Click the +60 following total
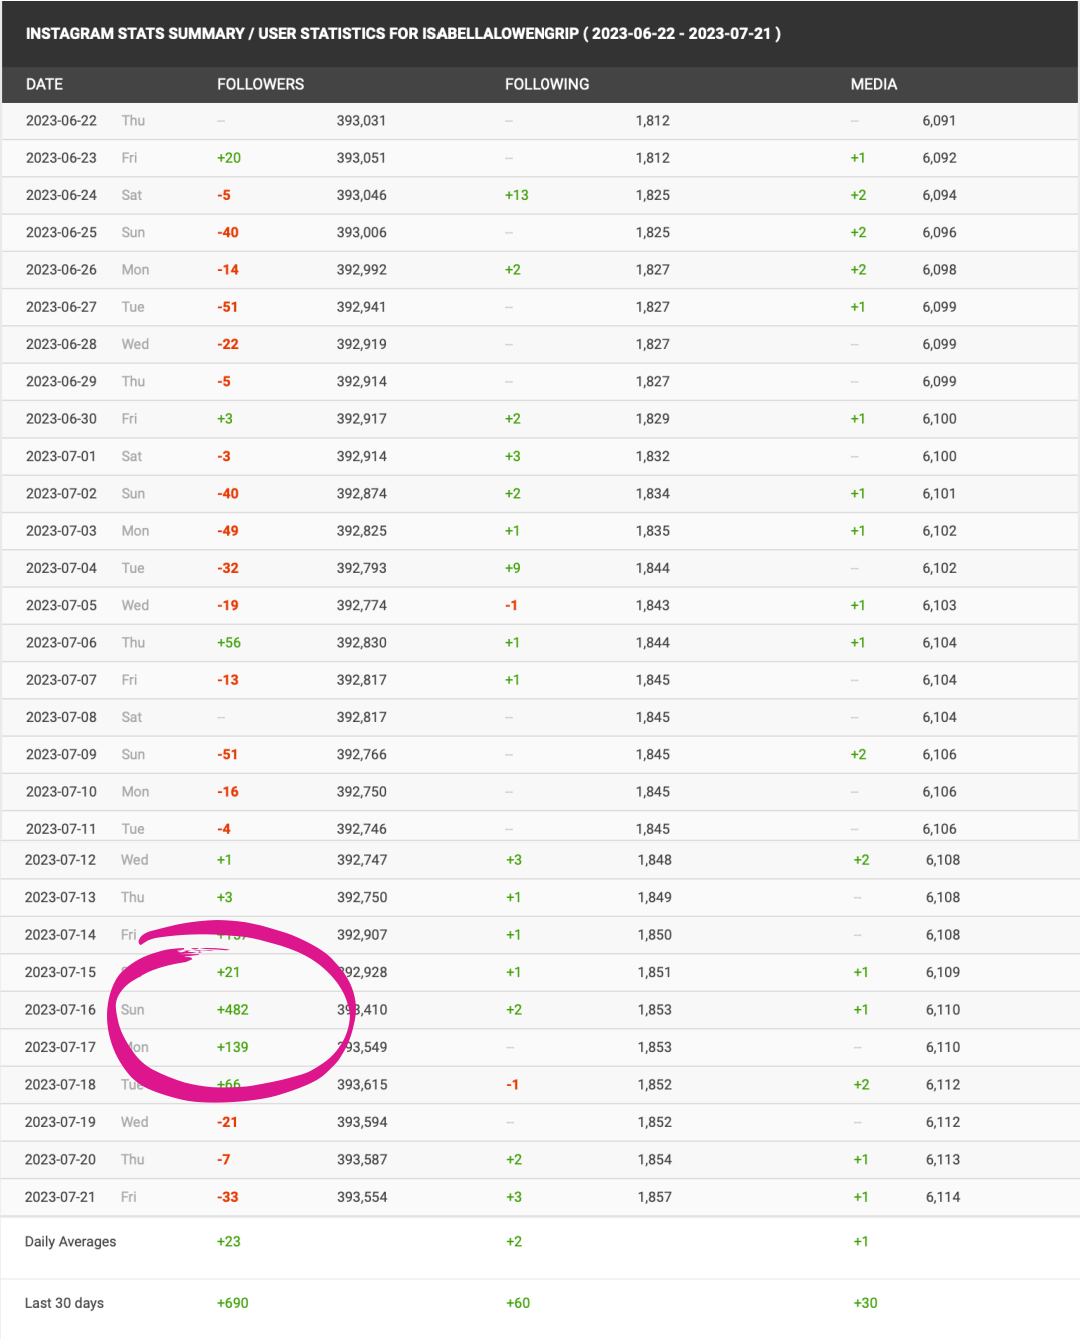The image size is (1080, 1339). tap(518, 1303)
